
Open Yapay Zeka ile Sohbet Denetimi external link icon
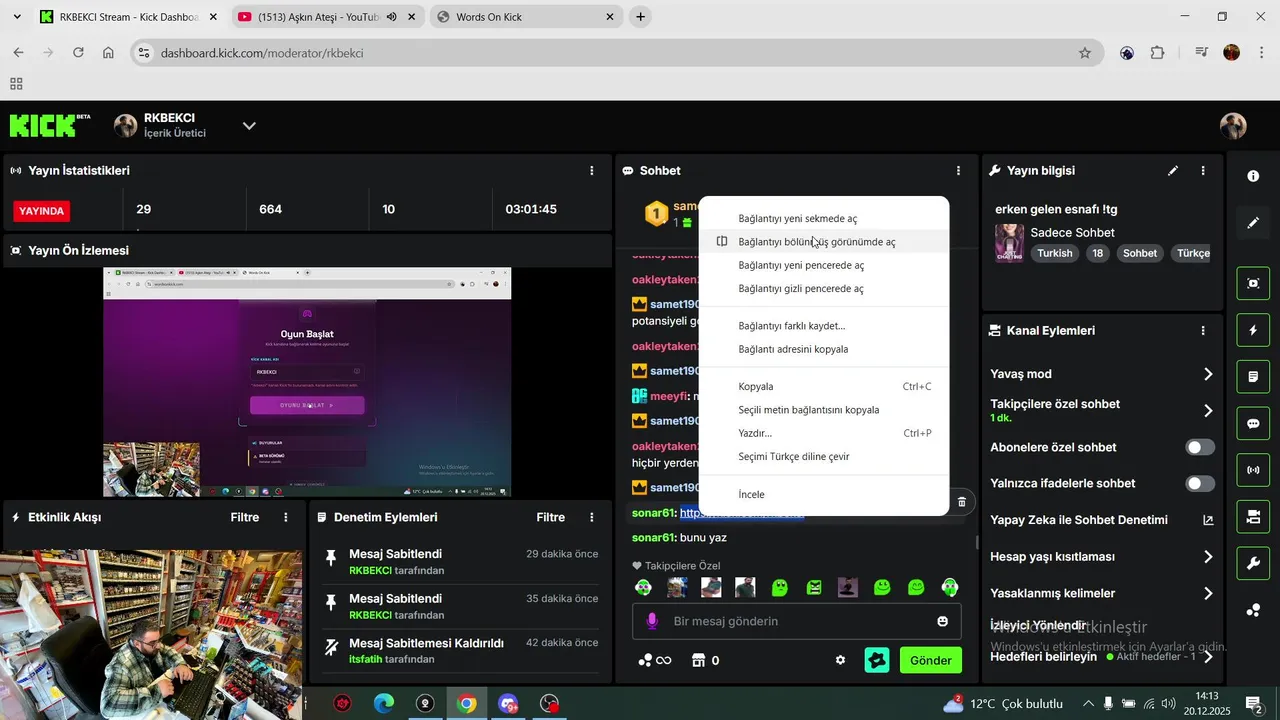(x=1208, y=520)
